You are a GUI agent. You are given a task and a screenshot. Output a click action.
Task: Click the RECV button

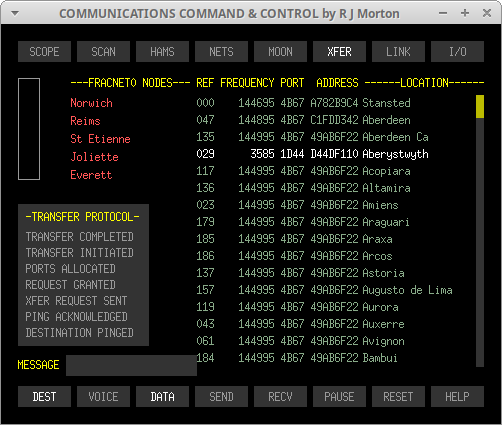[x=280, y=397]
